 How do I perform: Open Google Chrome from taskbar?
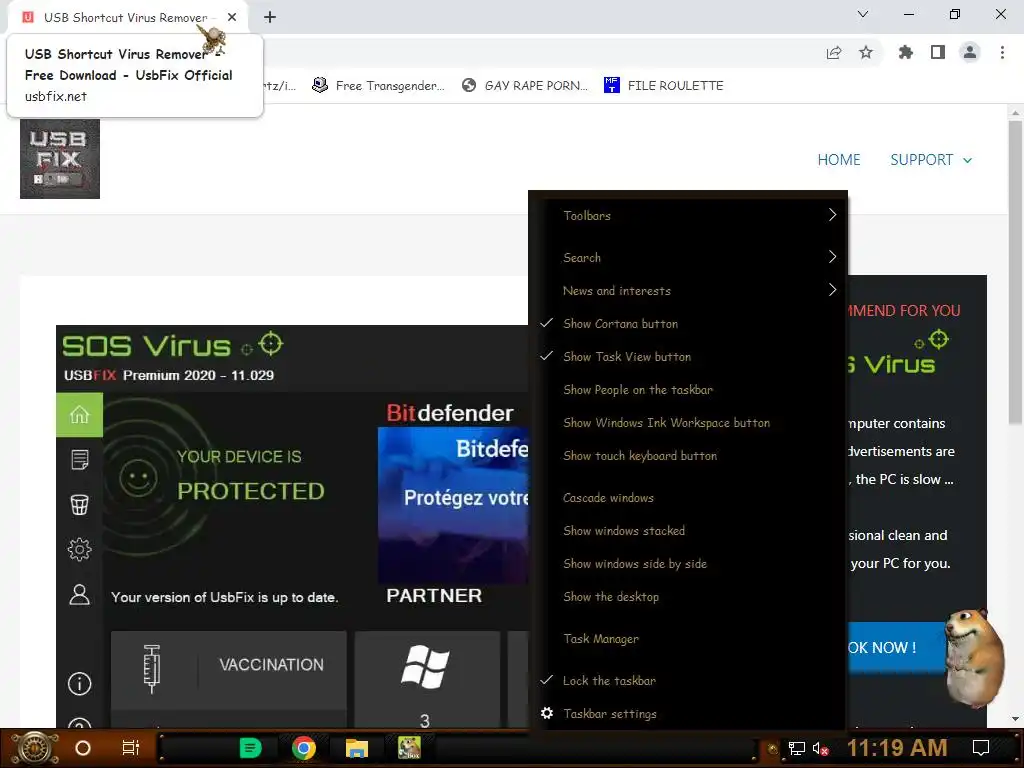point(304,748)
